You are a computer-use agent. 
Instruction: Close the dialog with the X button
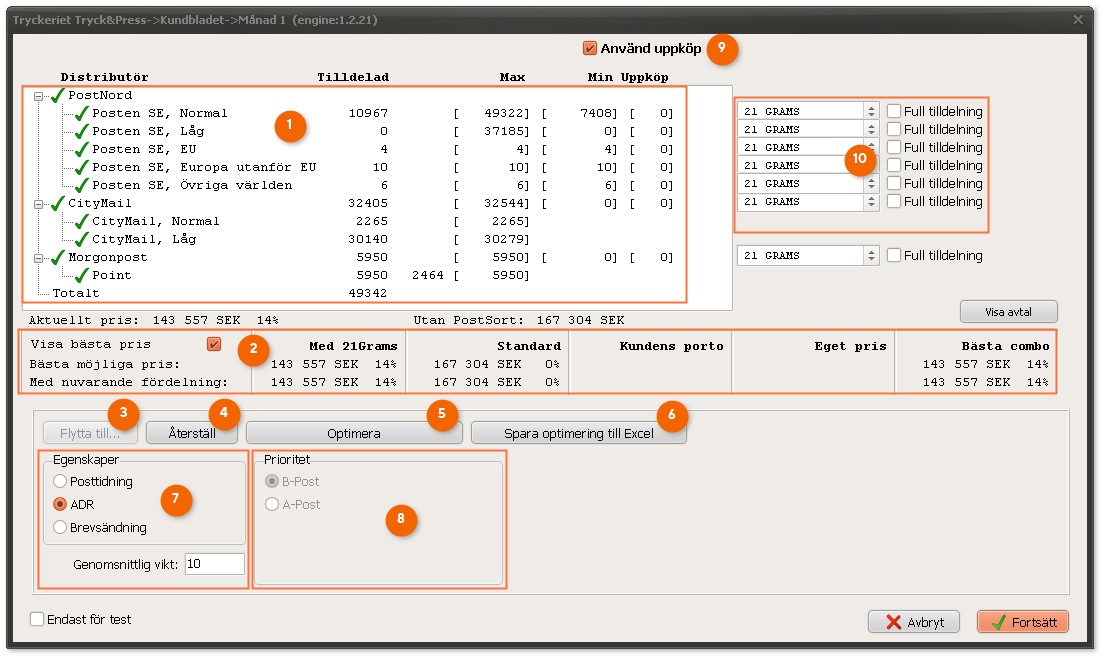coord(1078,20)
